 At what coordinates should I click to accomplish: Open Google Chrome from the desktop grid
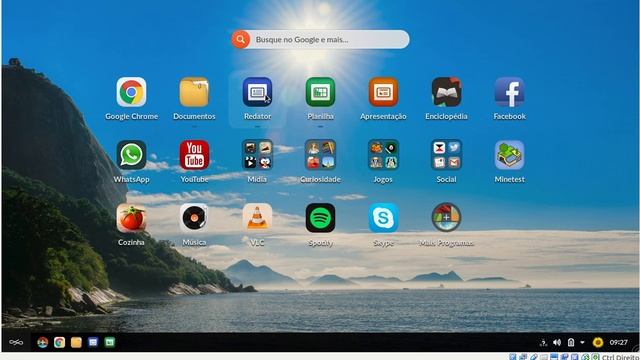[x=131, y=92]
